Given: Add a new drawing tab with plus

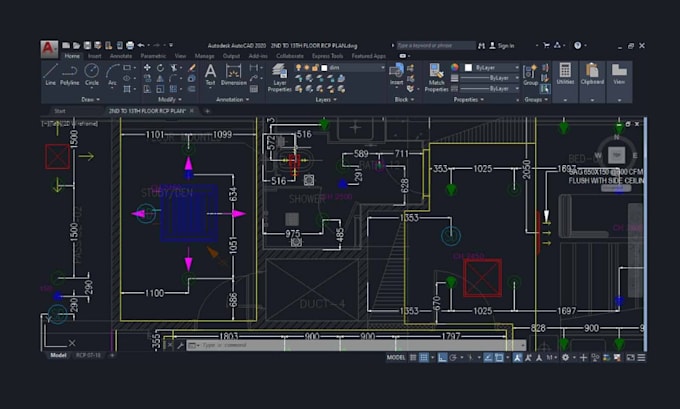Looking at the screenshot, I should (x=207, y=111).
